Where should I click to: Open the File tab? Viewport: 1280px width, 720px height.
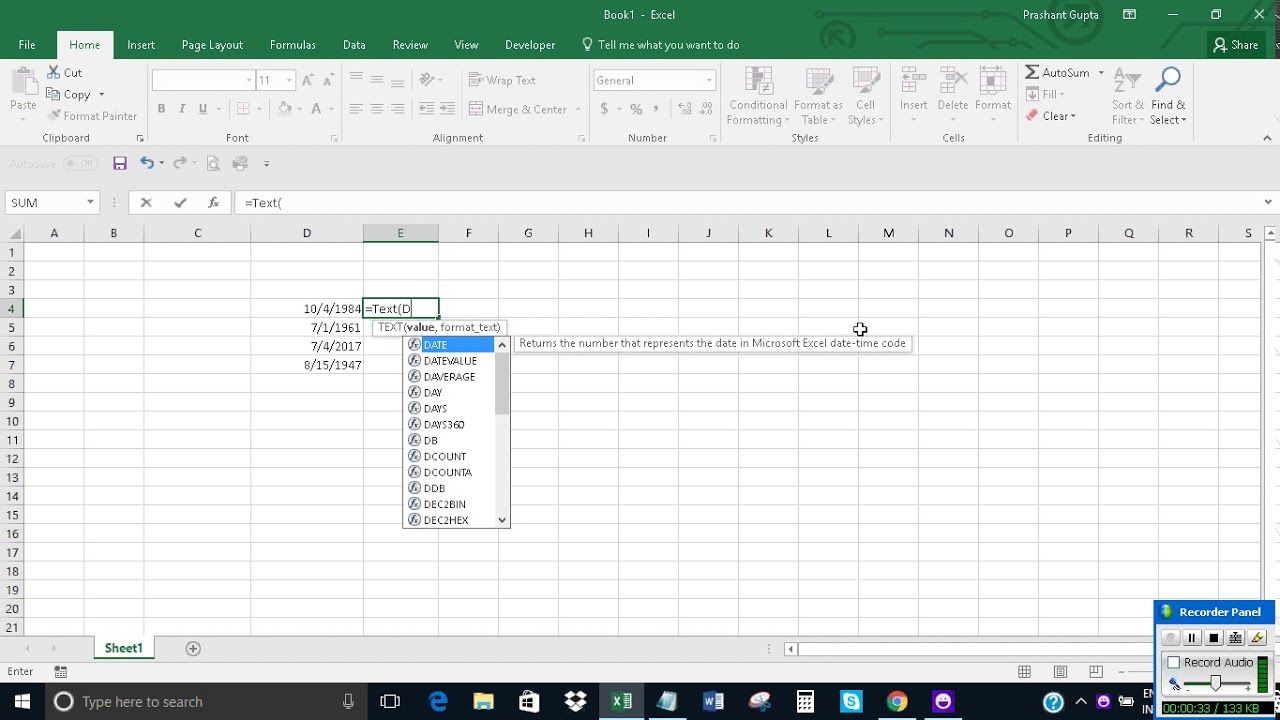click(27, 44)
